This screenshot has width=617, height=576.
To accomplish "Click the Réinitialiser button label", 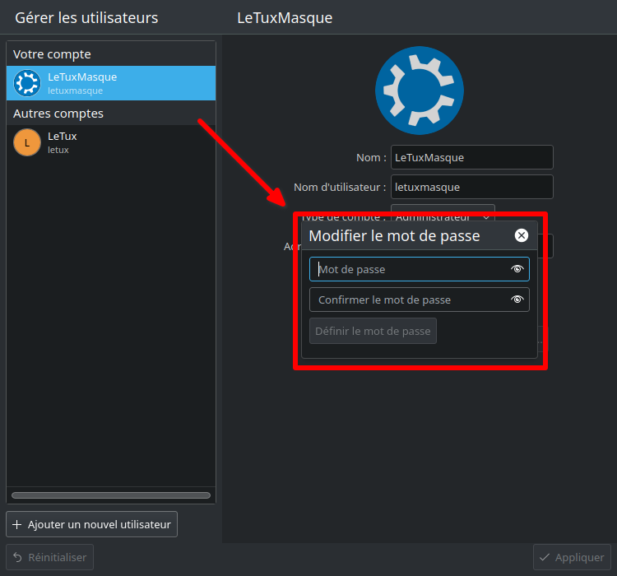I will [x=57, y=558].
